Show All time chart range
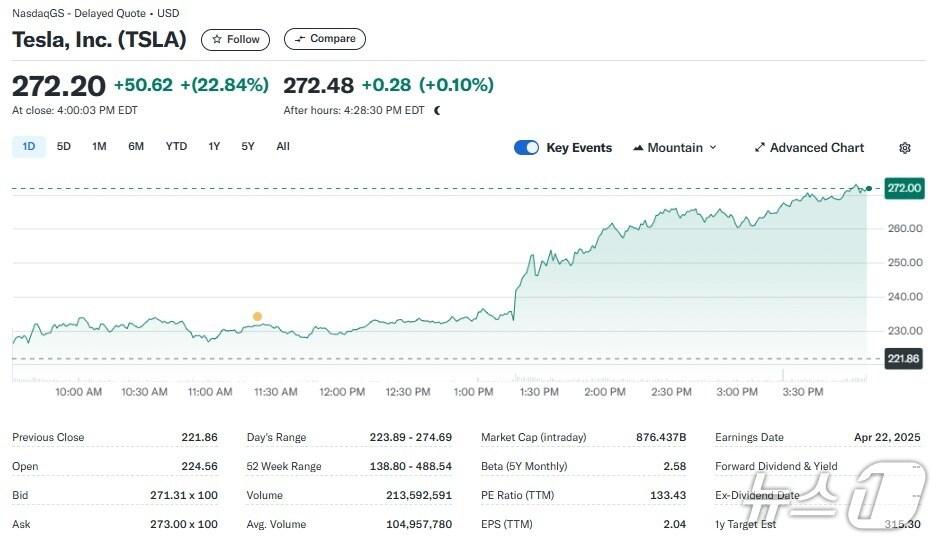The image size is (940, 543). click(283, 147)
